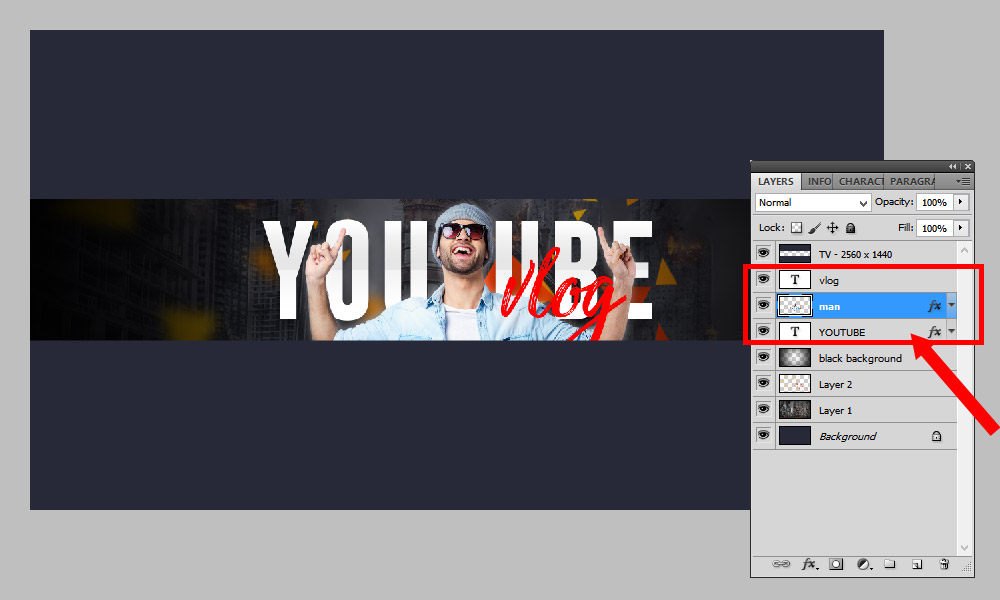Image resolution: width=1000 pixels, height=600 pixels.
Task: Hide the TV - 2560 x 1440 layer
Action: click(763, 253)
